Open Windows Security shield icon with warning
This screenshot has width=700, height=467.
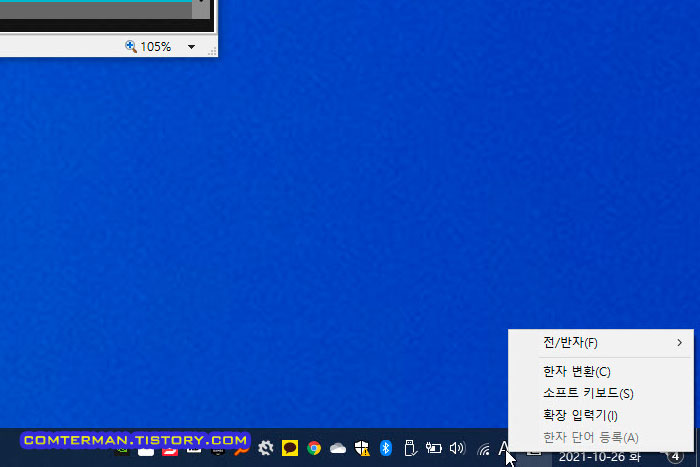(362, 448)
